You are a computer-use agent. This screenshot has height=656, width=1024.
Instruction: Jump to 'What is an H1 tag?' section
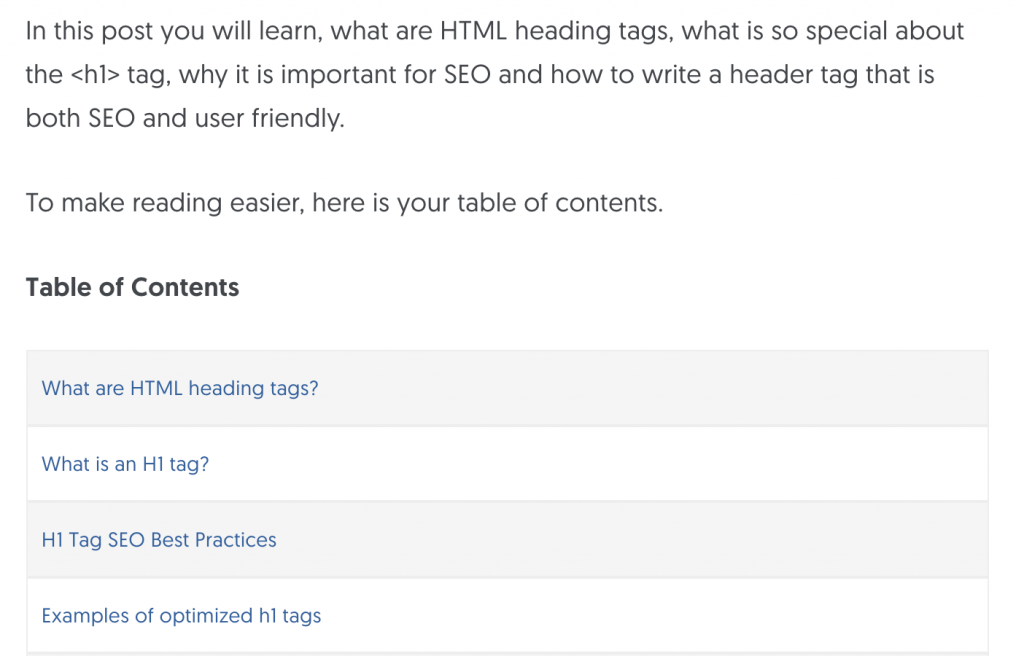[125, 464]
